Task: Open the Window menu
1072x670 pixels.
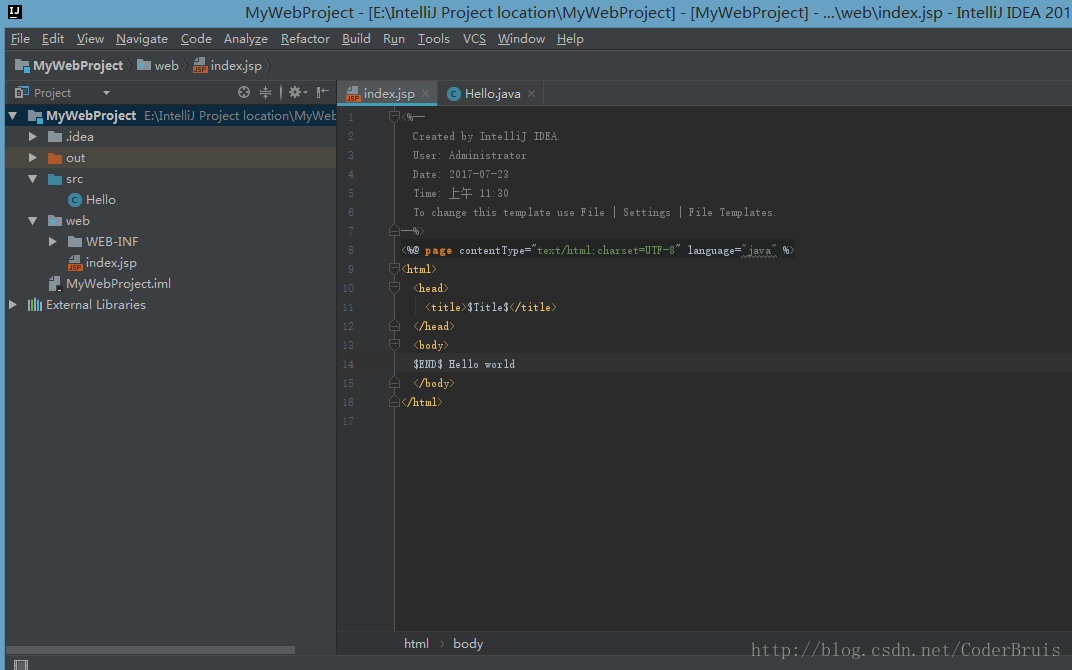Action: tap(521, 39)
